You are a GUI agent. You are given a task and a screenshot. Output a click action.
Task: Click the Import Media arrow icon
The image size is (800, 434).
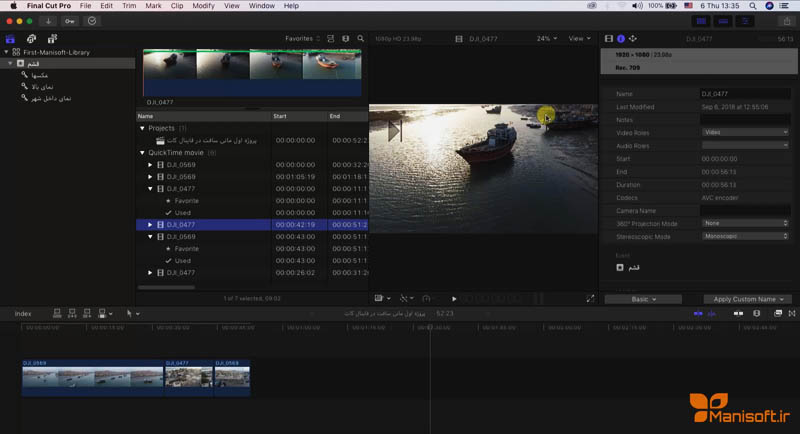(48, 21)
